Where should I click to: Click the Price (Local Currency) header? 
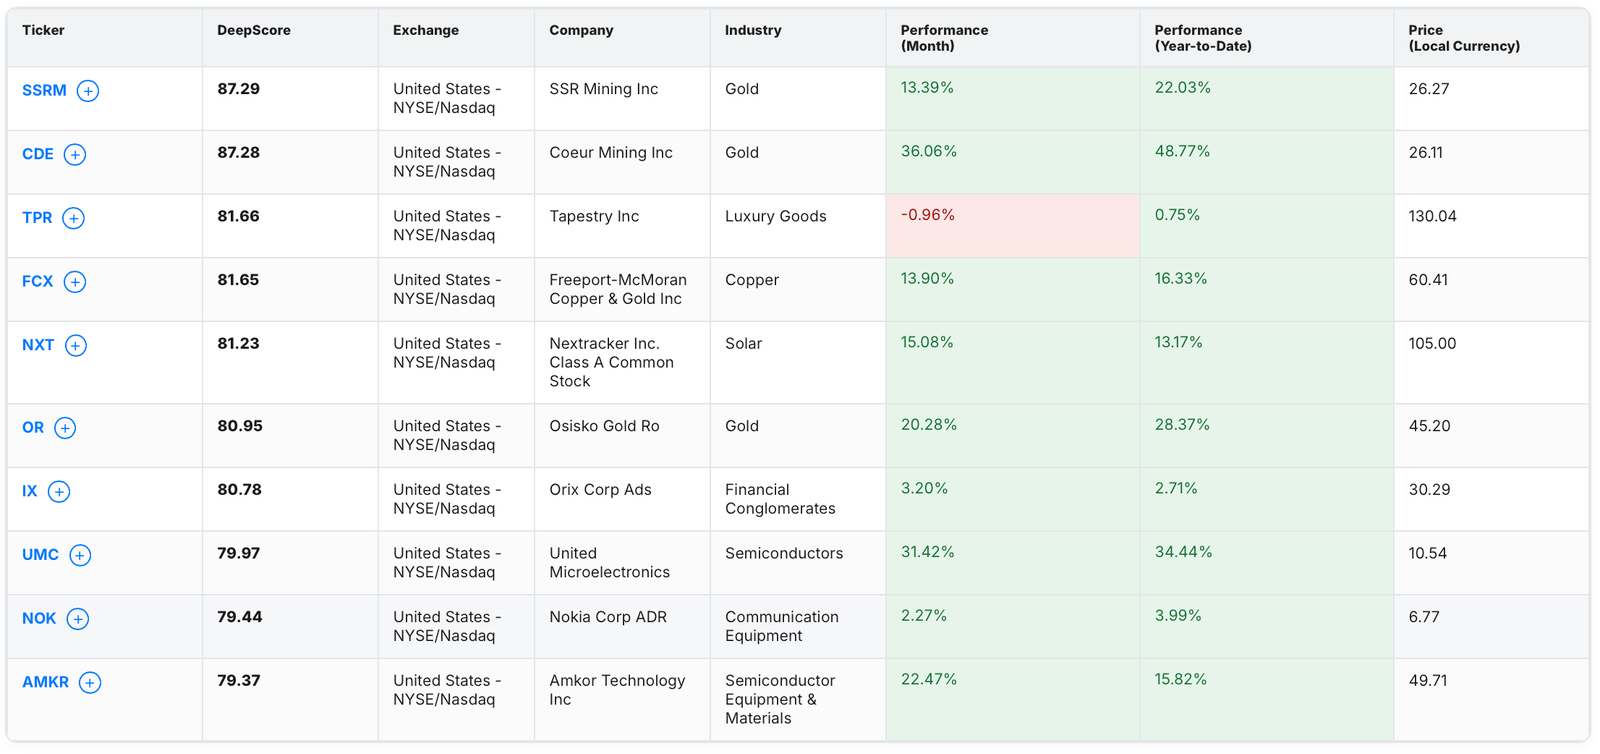click(1463, 38)
